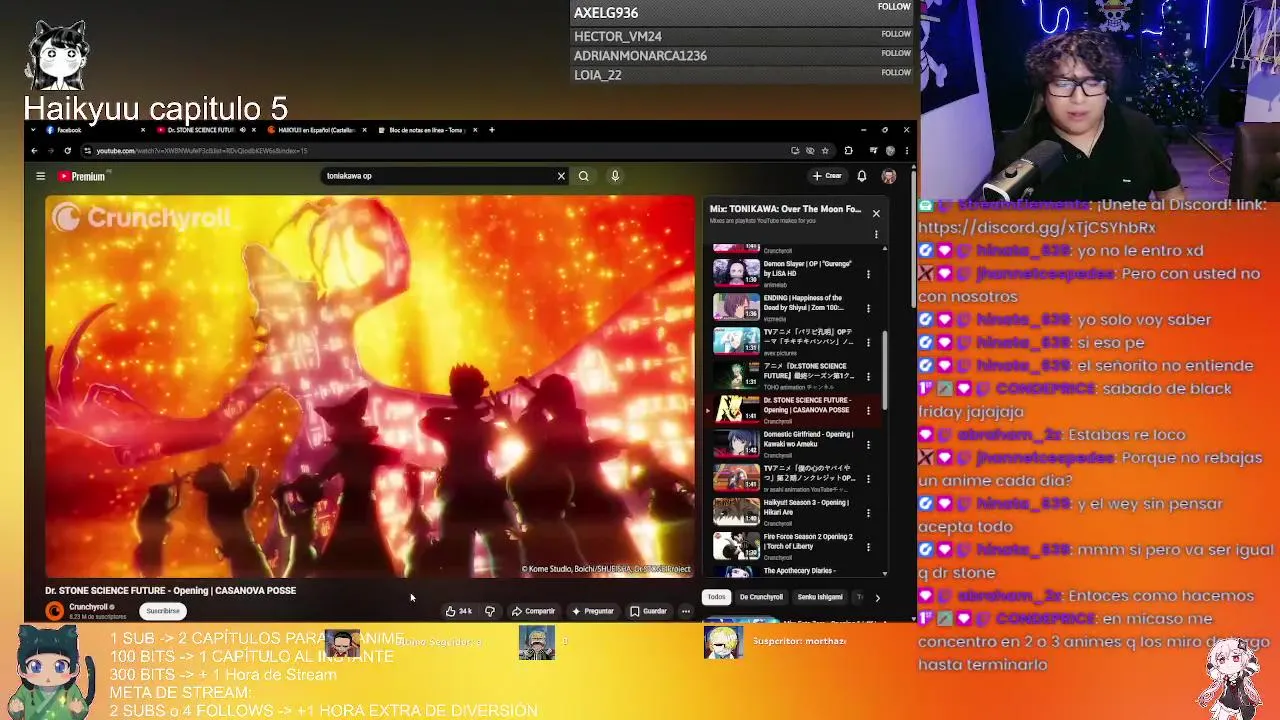Open options for Dr. STONE CASANOVA POSSE entry
The image size is (1280, 720).
pyautogui.click(x=868, y=410)
